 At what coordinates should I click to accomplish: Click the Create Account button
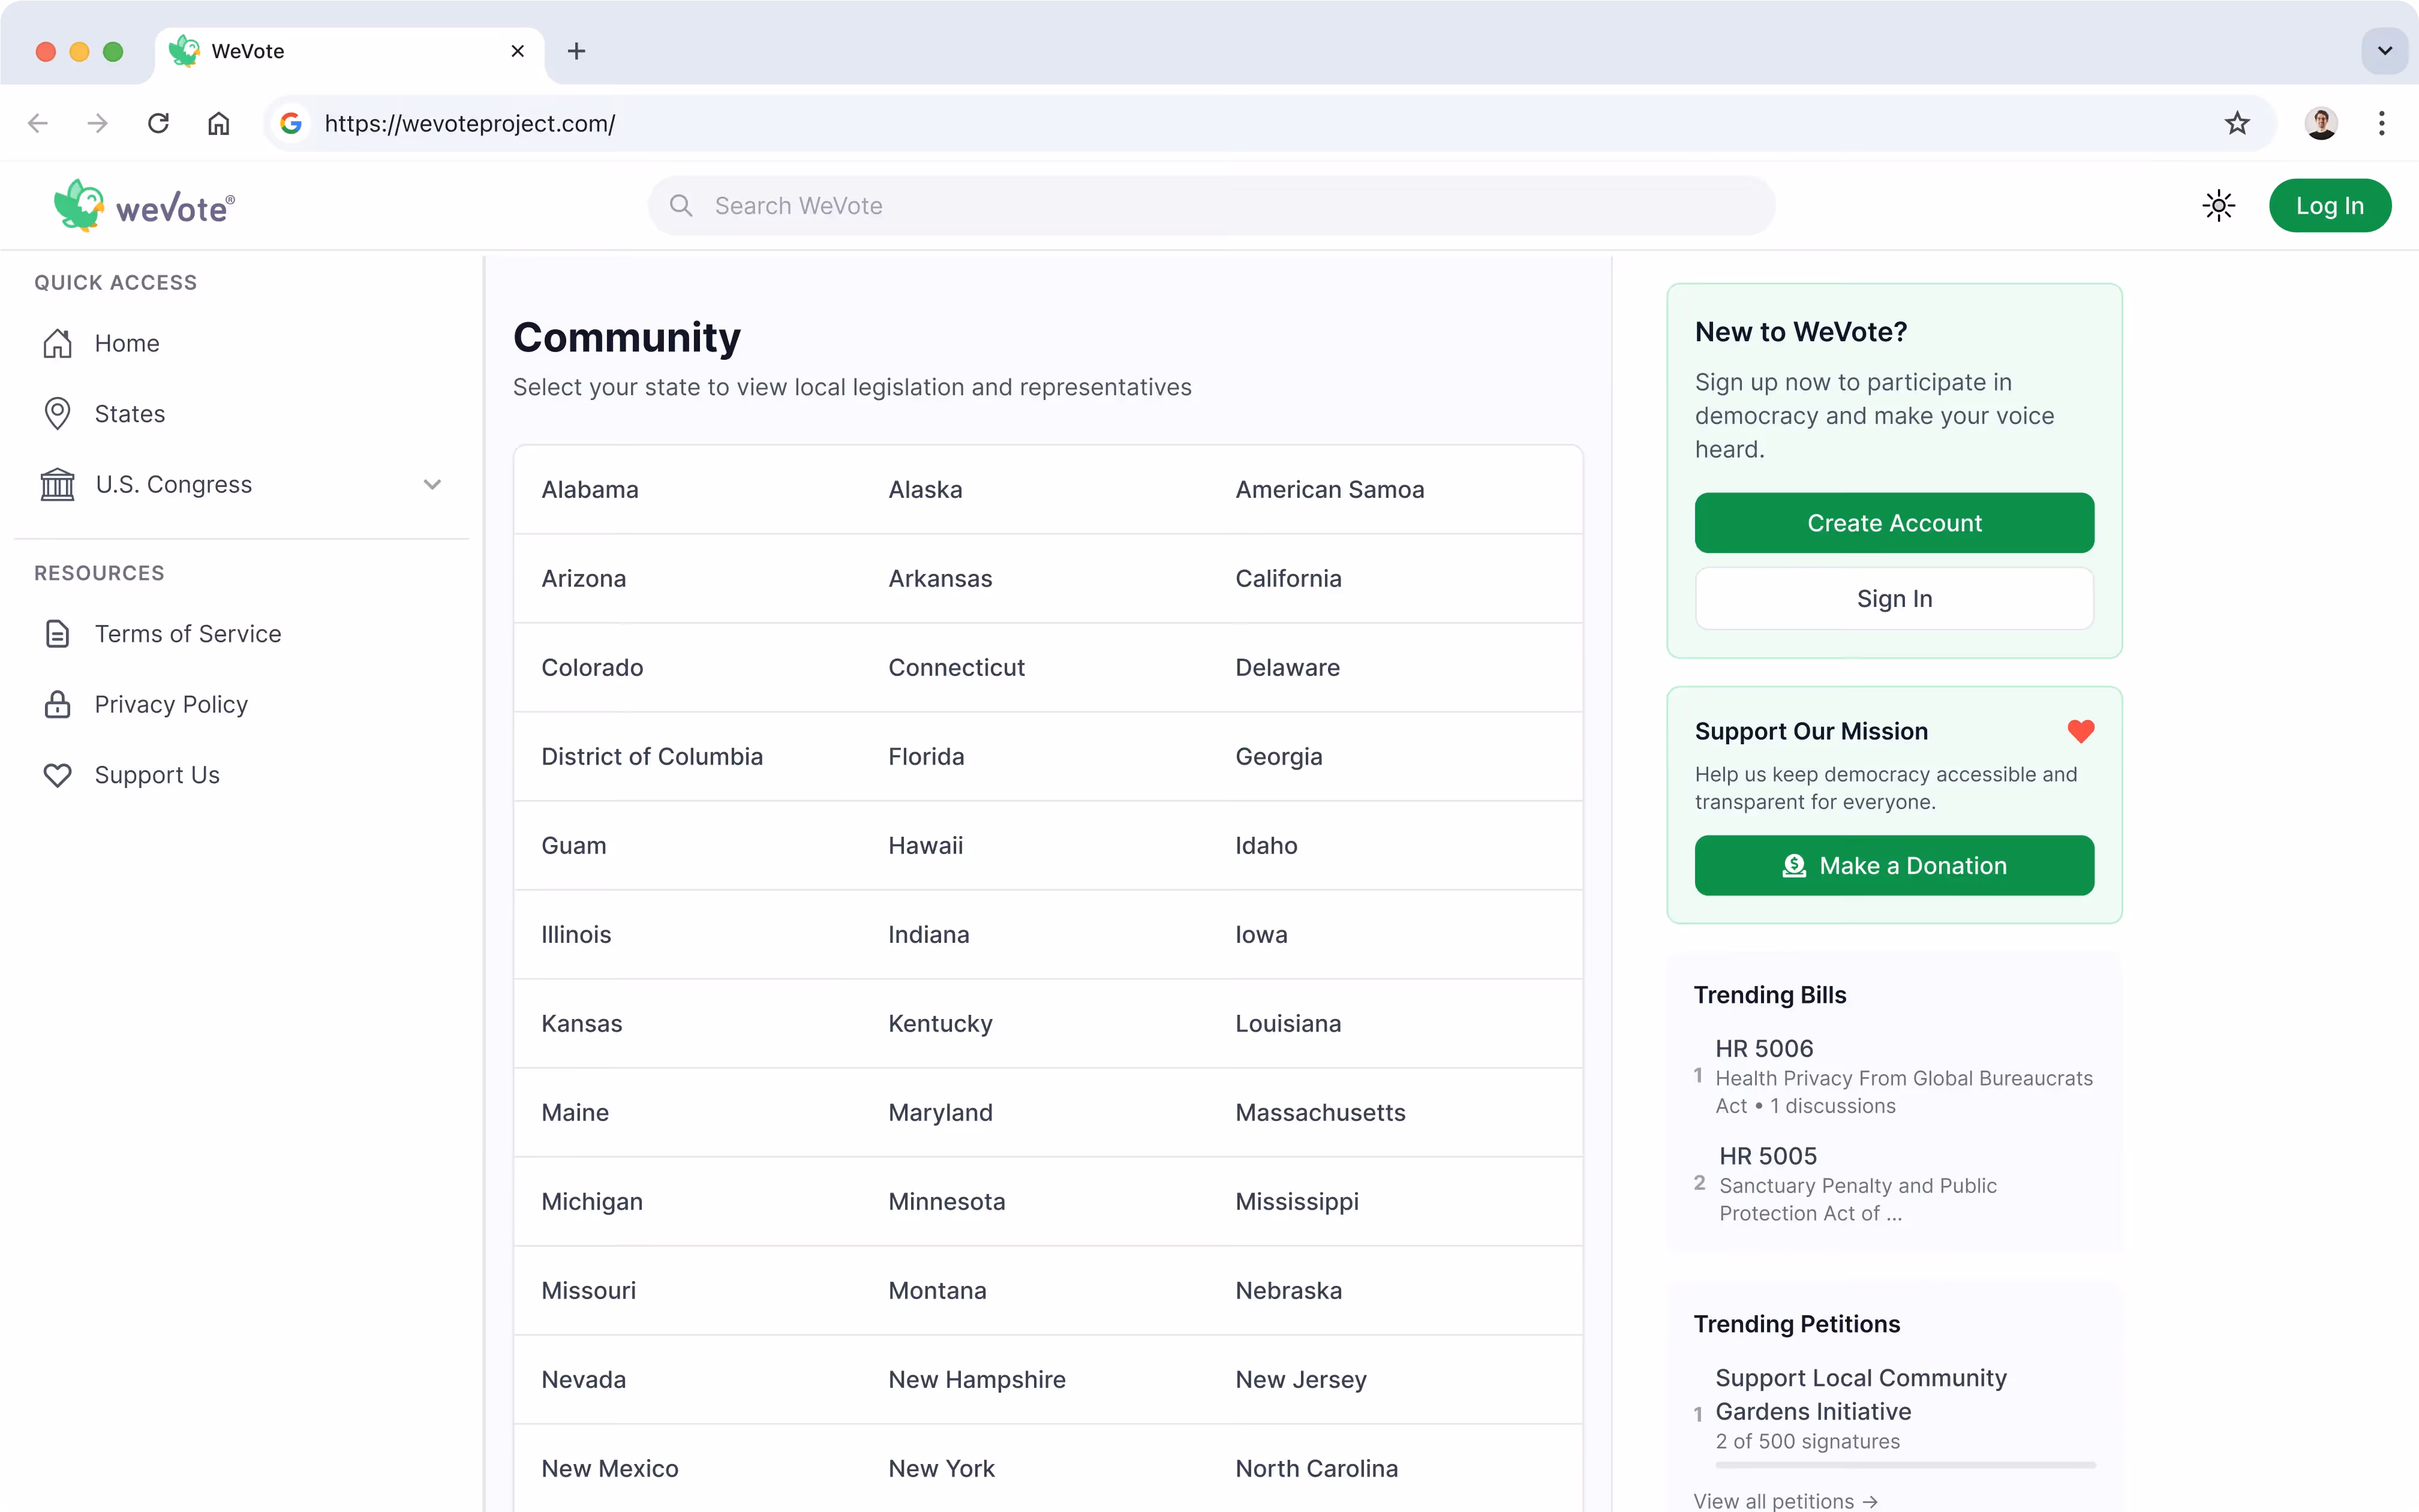(1894, 523)
